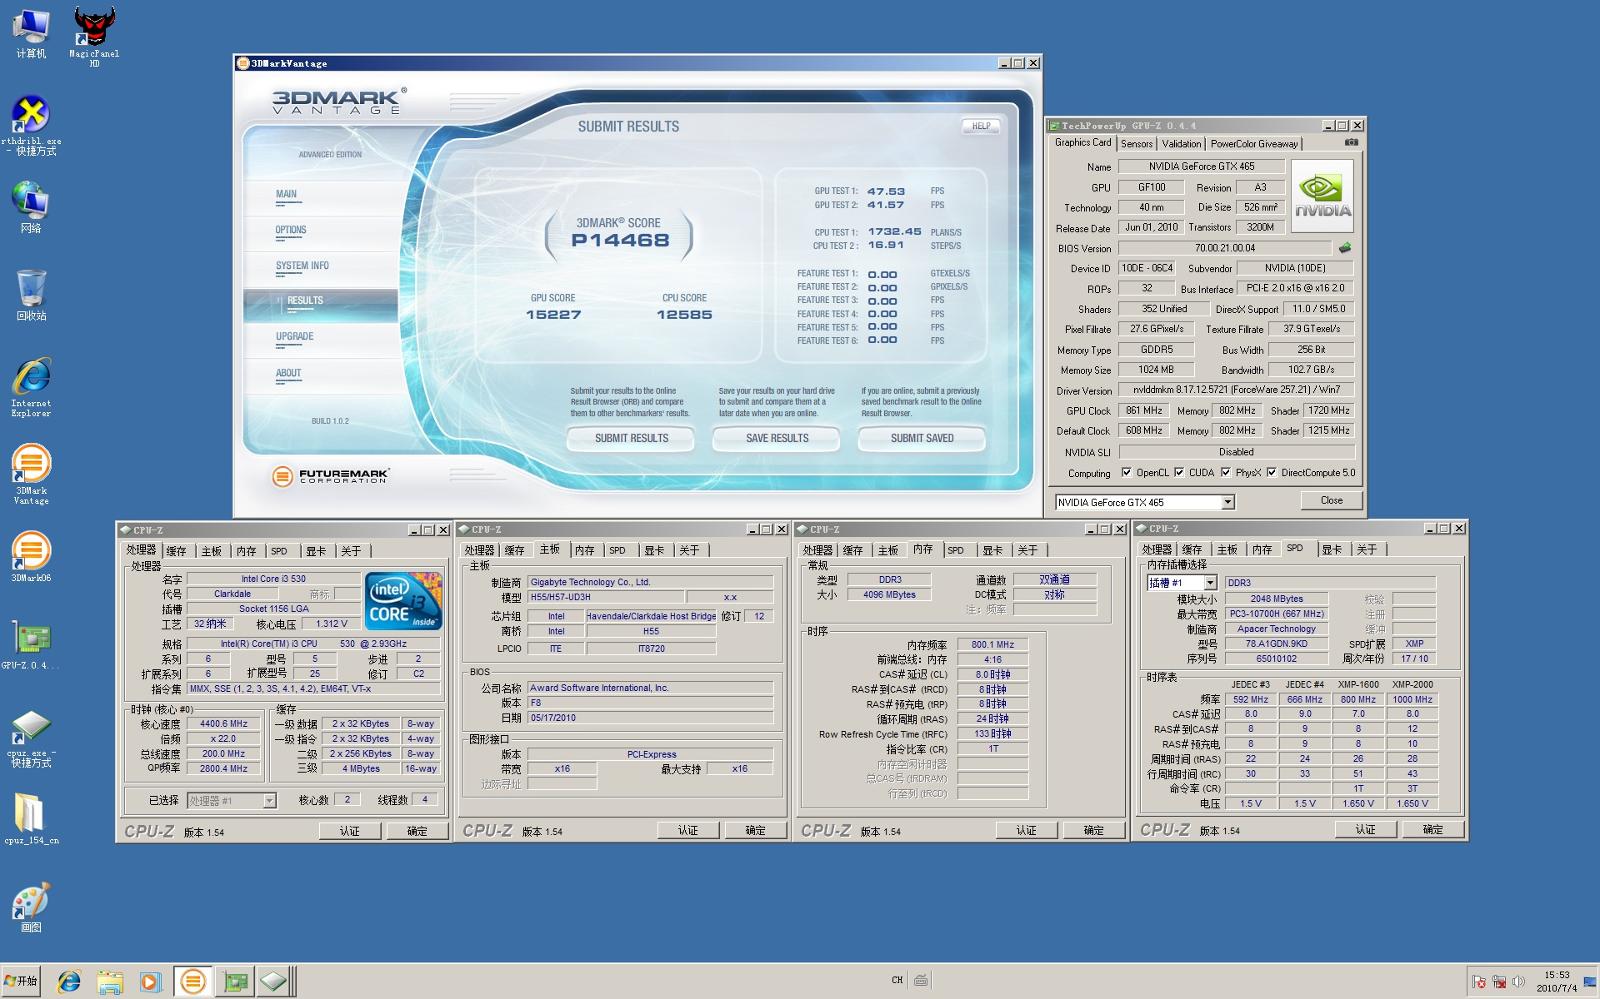Click the SUBMIT SAVED button

[922, 438]
